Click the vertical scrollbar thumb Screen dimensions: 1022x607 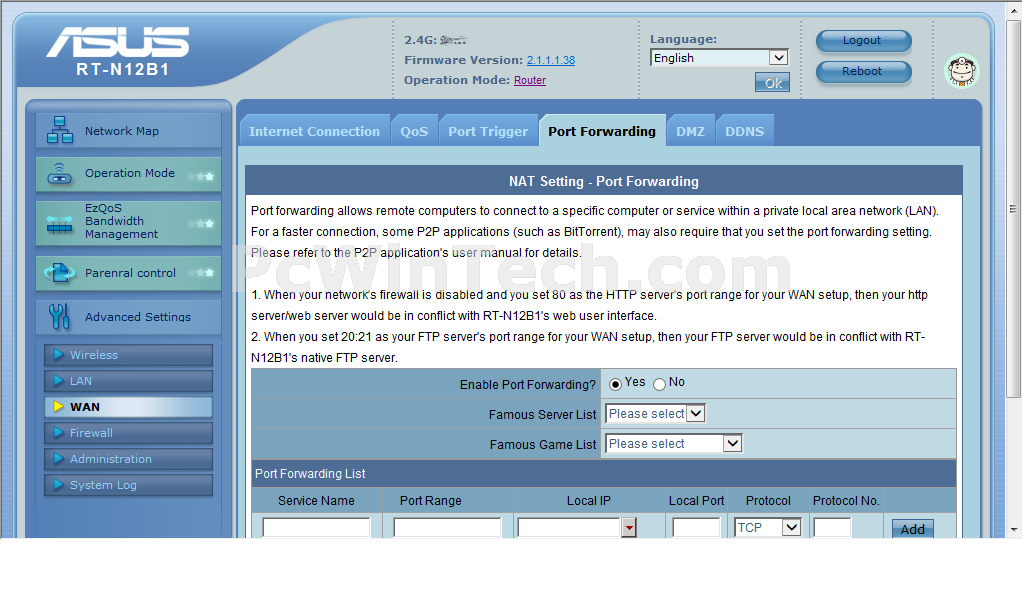coord(1013,209)
